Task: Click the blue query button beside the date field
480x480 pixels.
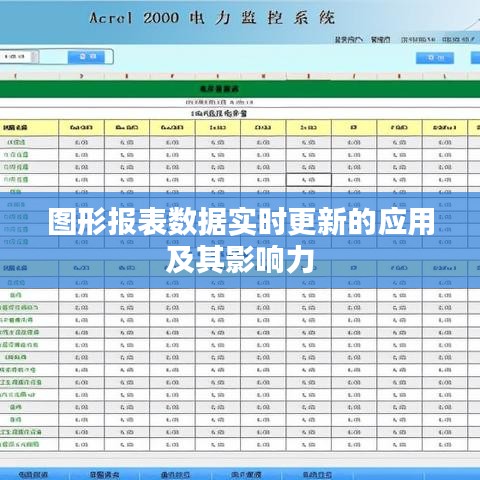Action: tap(87, 57)
